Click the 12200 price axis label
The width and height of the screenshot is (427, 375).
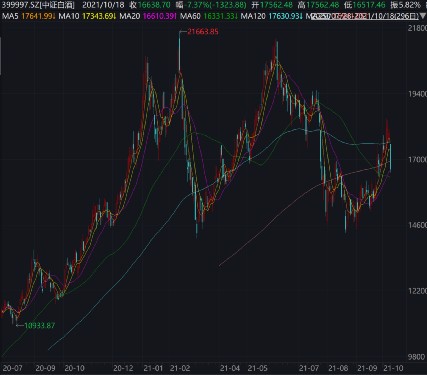(x=417, y=291)
